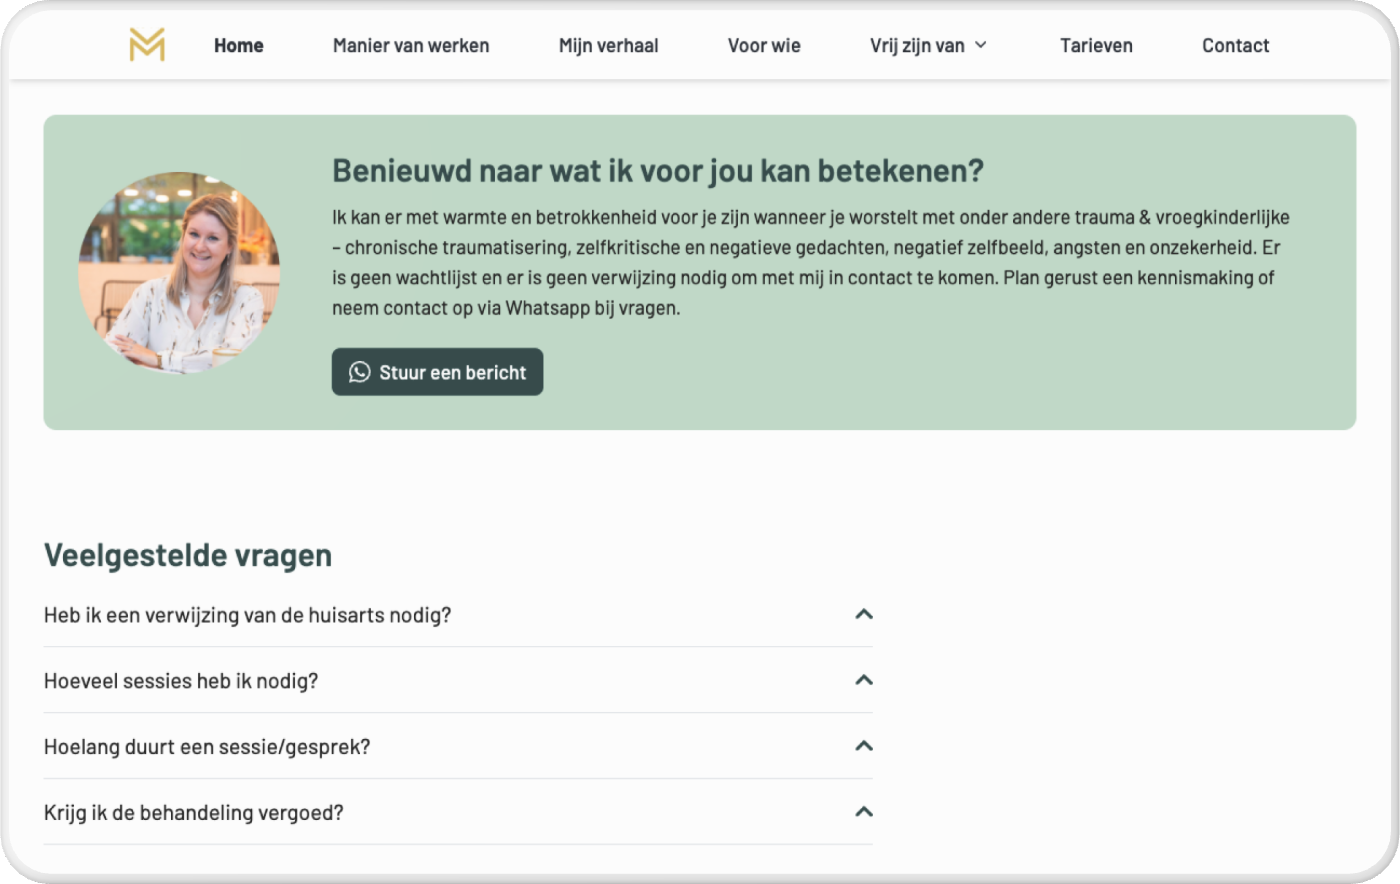Select the Hoeveel sessies heb ik nodig question text
Screen dimensions: 1400x884
pos(181,681)
